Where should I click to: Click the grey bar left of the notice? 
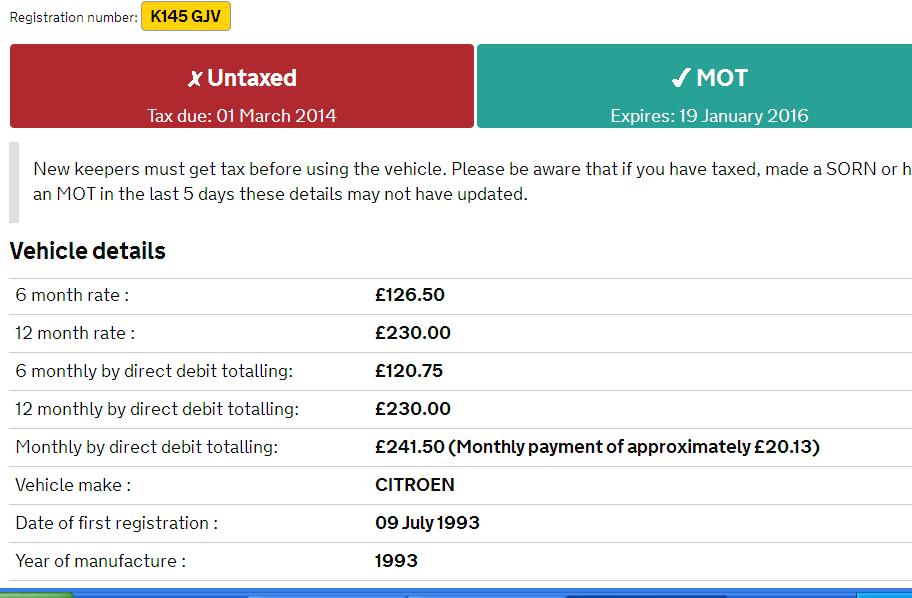[x=14, y=182]
